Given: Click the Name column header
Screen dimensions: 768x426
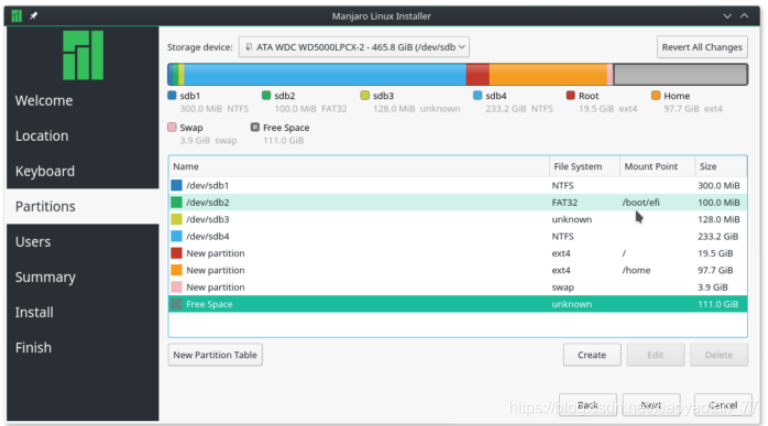Looking at the screenshot, I should (359, 166).
